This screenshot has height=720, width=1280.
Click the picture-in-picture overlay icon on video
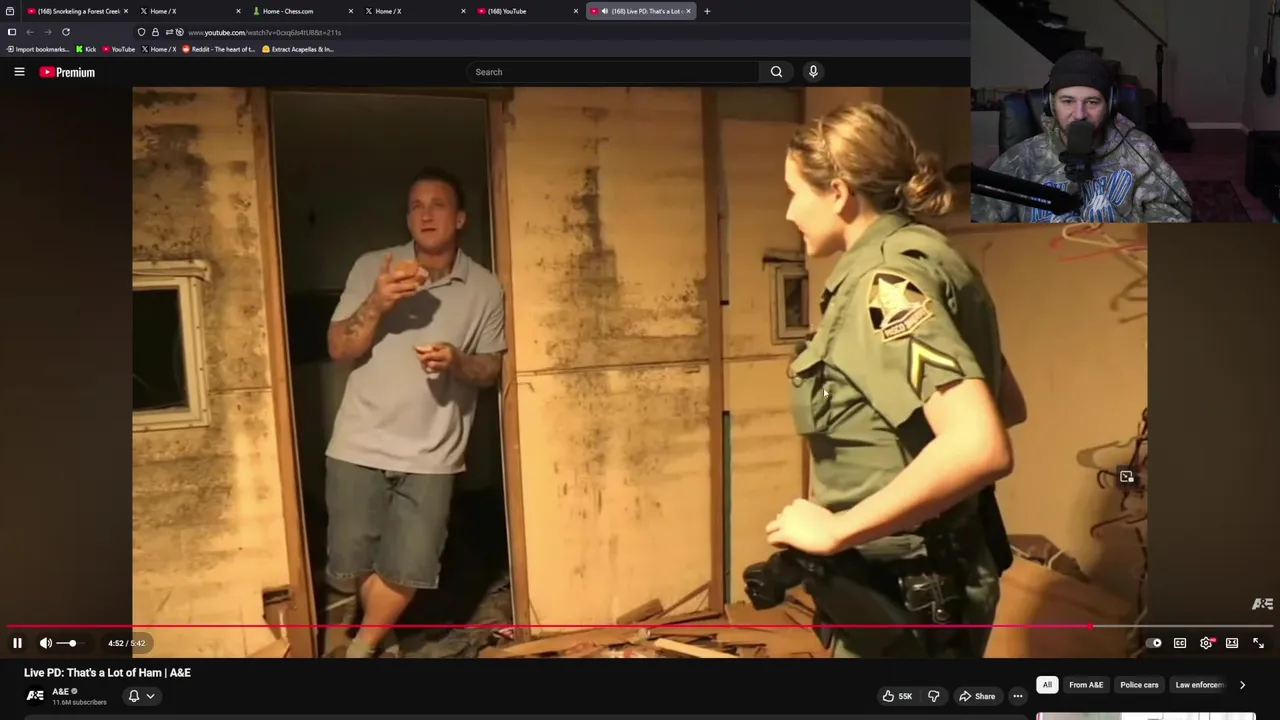click(x=1127, y=477)
